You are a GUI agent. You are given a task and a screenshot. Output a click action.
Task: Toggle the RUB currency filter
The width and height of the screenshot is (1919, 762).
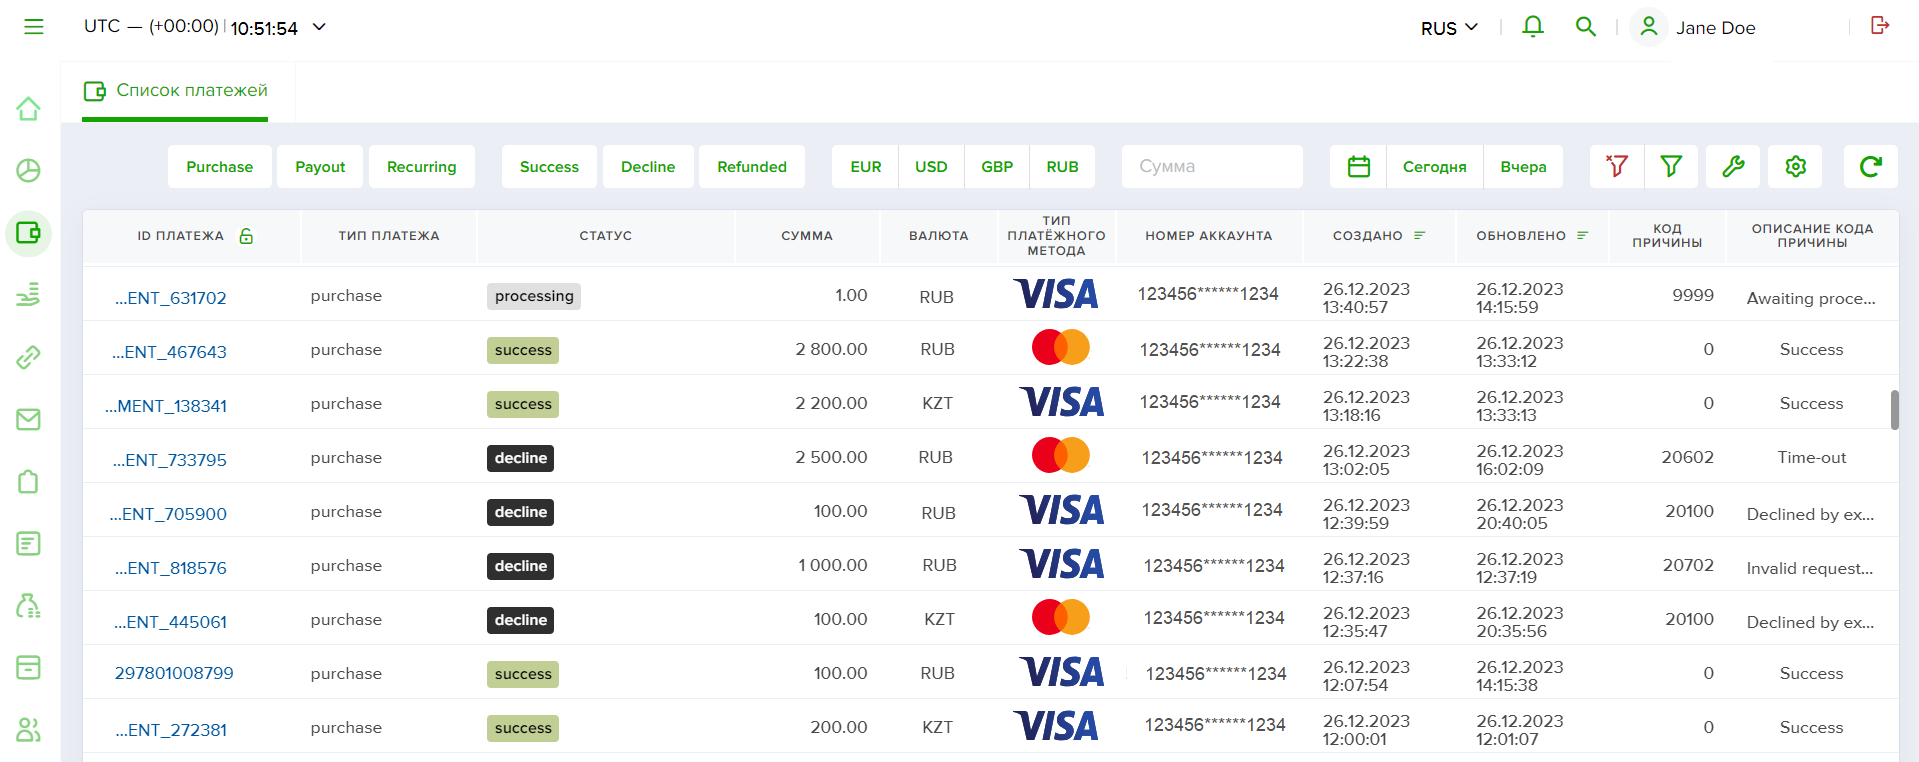point(1062,166)
